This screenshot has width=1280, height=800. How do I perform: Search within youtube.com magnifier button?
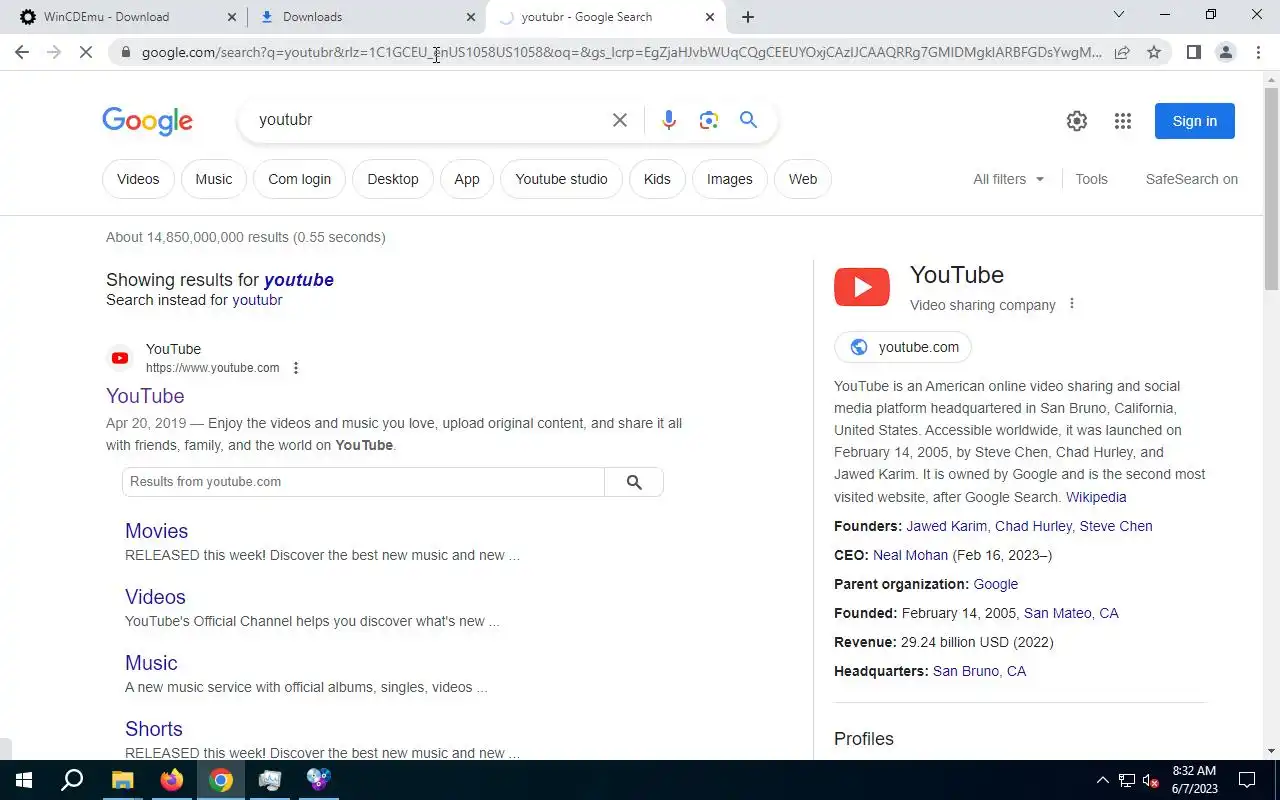(634, 482)
